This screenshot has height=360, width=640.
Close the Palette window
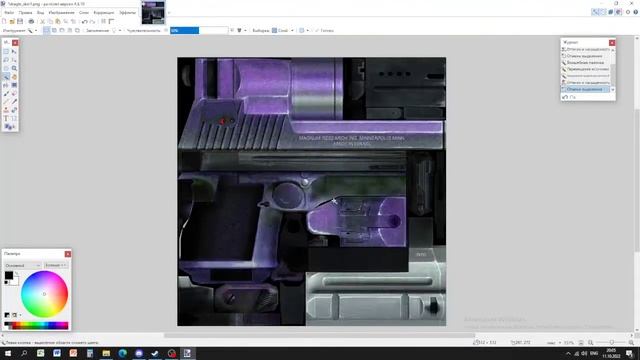(68, 254)
